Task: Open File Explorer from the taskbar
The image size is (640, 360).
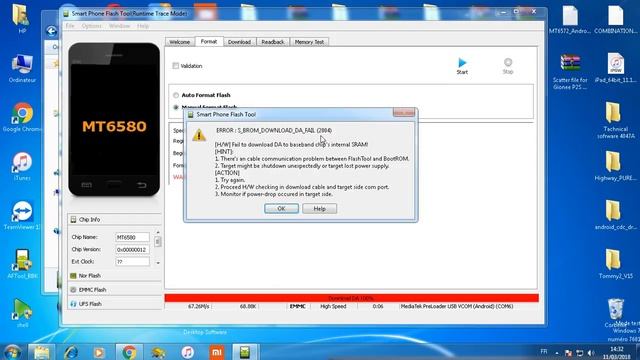Action: 41,352
